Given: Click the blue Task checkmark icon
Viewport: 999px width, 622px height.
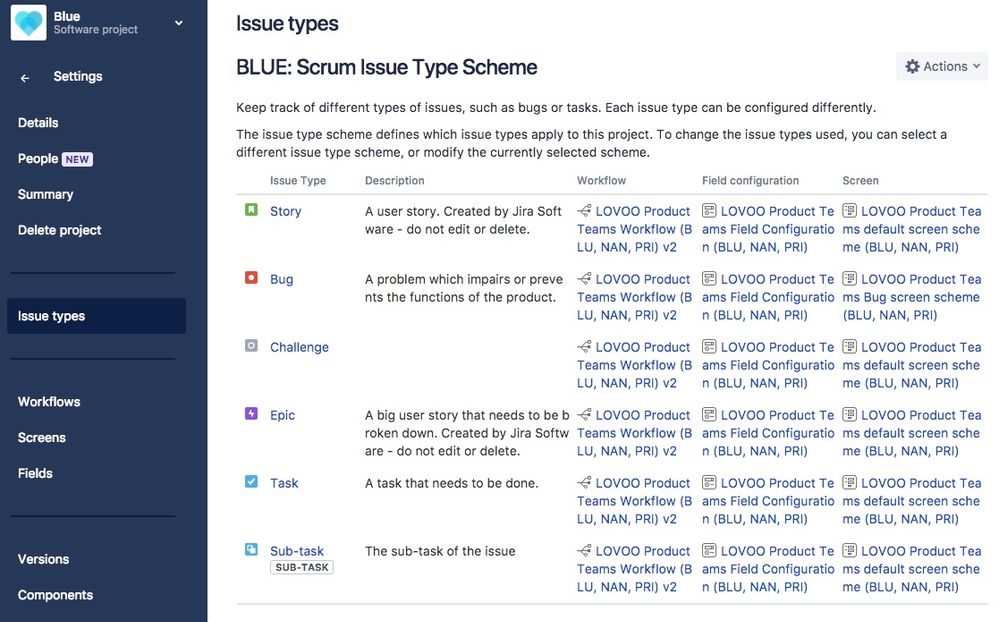Looking at the screenshot, I should [251, 481].
